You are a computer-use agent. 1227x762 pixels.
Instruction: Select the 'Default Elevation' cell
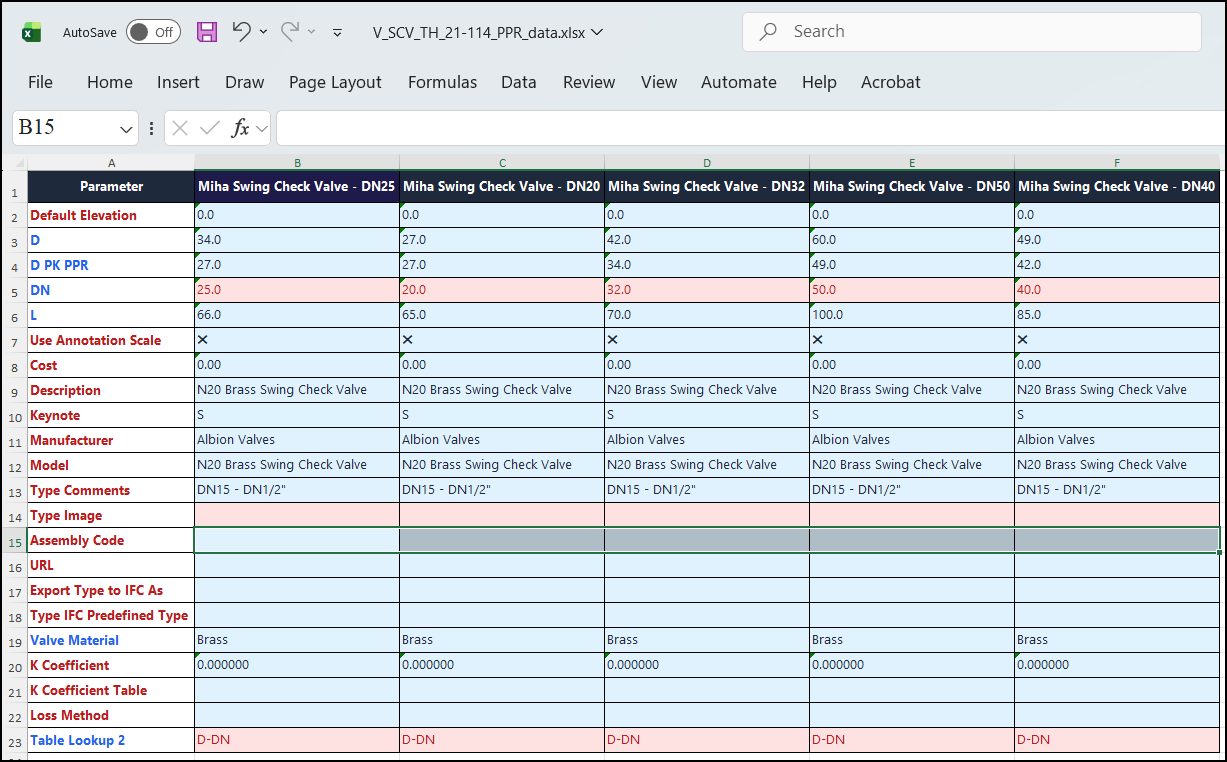(x=111, y=215)
